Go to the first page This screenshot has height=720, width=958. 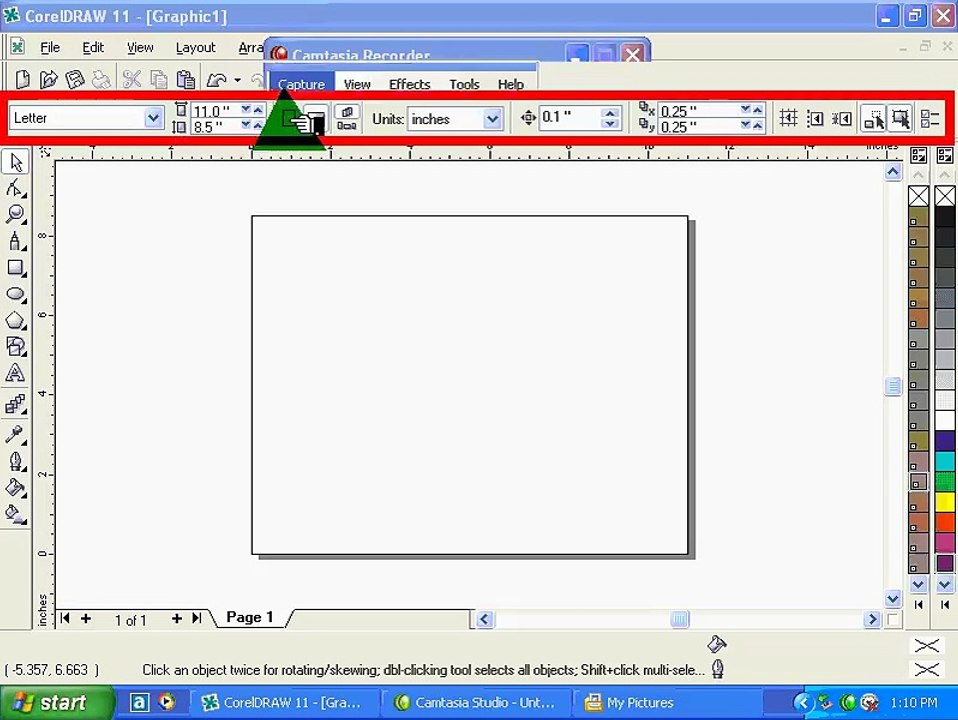[65, 619]
